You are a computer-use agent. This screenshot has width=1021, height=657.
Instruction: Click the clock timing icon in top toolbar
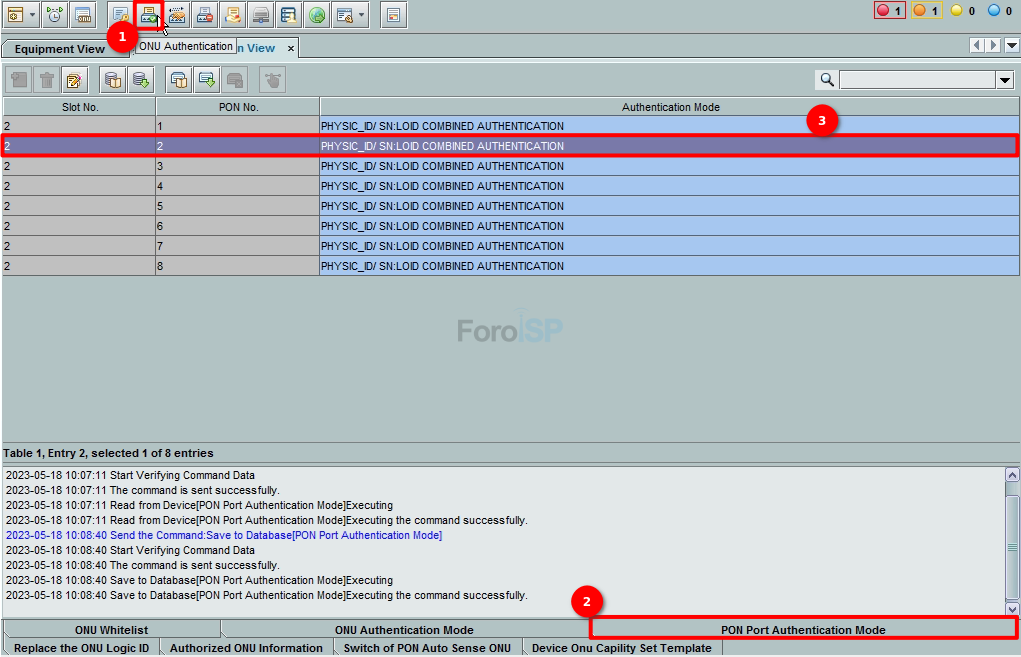click(x=55, y=15)
